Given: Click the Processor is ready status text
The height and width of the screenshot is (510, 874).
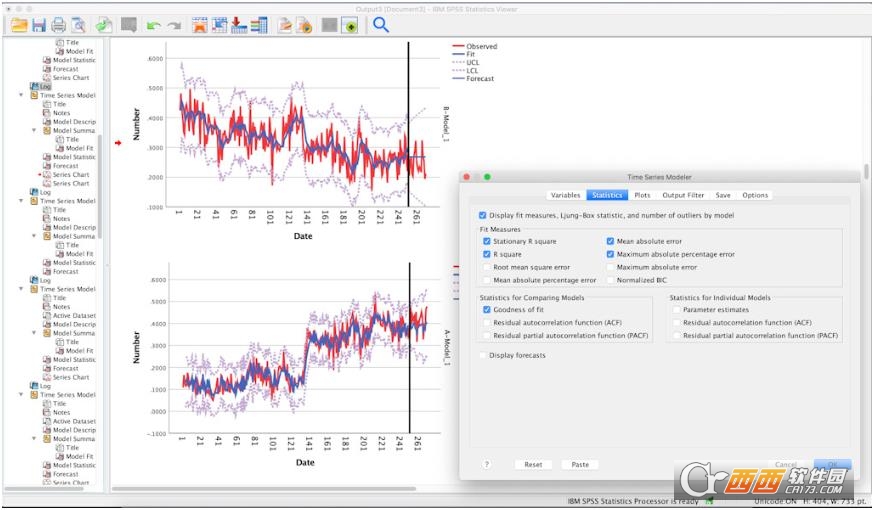Looking at the screenshot, I should click(633, 501).
